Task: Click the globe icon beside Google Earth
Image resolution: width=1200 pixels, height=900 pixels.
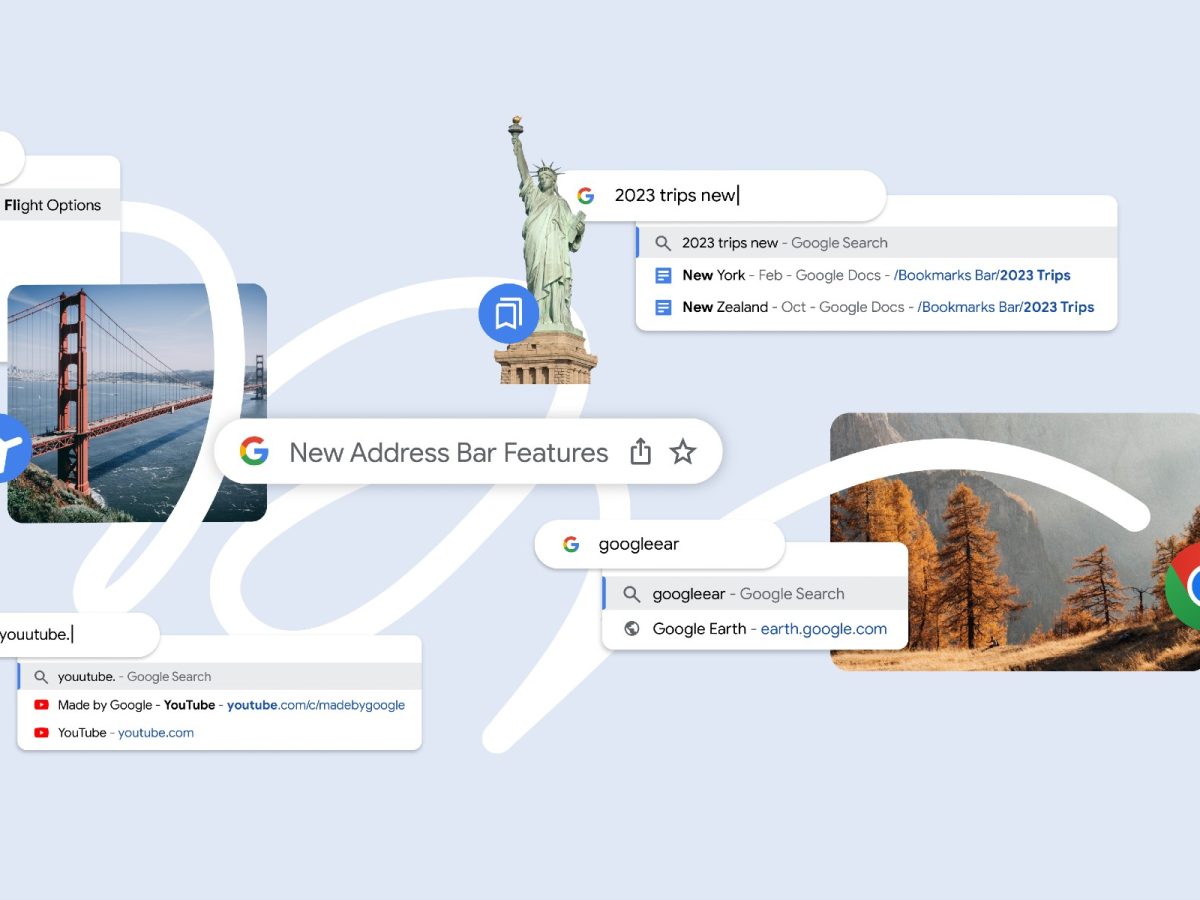Action: coord(631,629)
